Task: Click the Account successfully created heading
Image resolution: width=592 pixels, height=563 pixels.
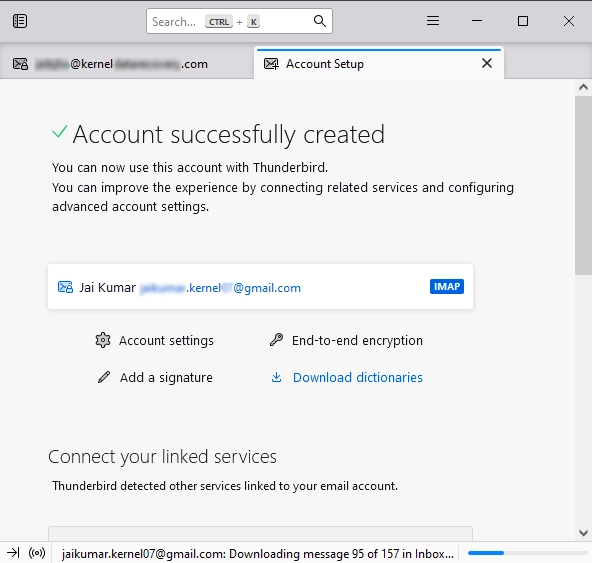Action: 229,134
